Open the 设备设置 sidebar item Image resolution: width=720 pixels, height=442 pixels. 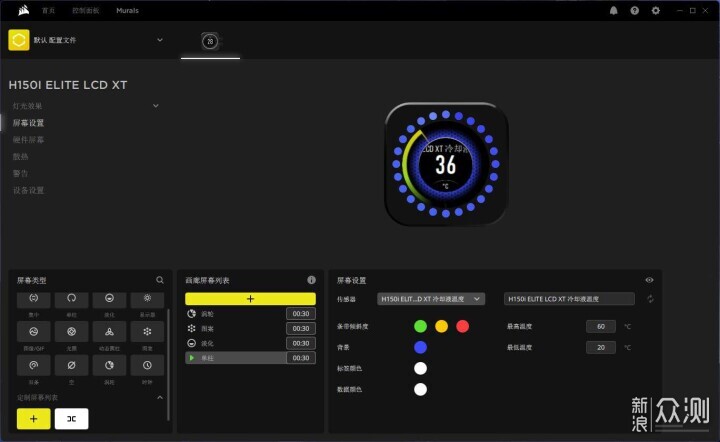pos(28,190)
